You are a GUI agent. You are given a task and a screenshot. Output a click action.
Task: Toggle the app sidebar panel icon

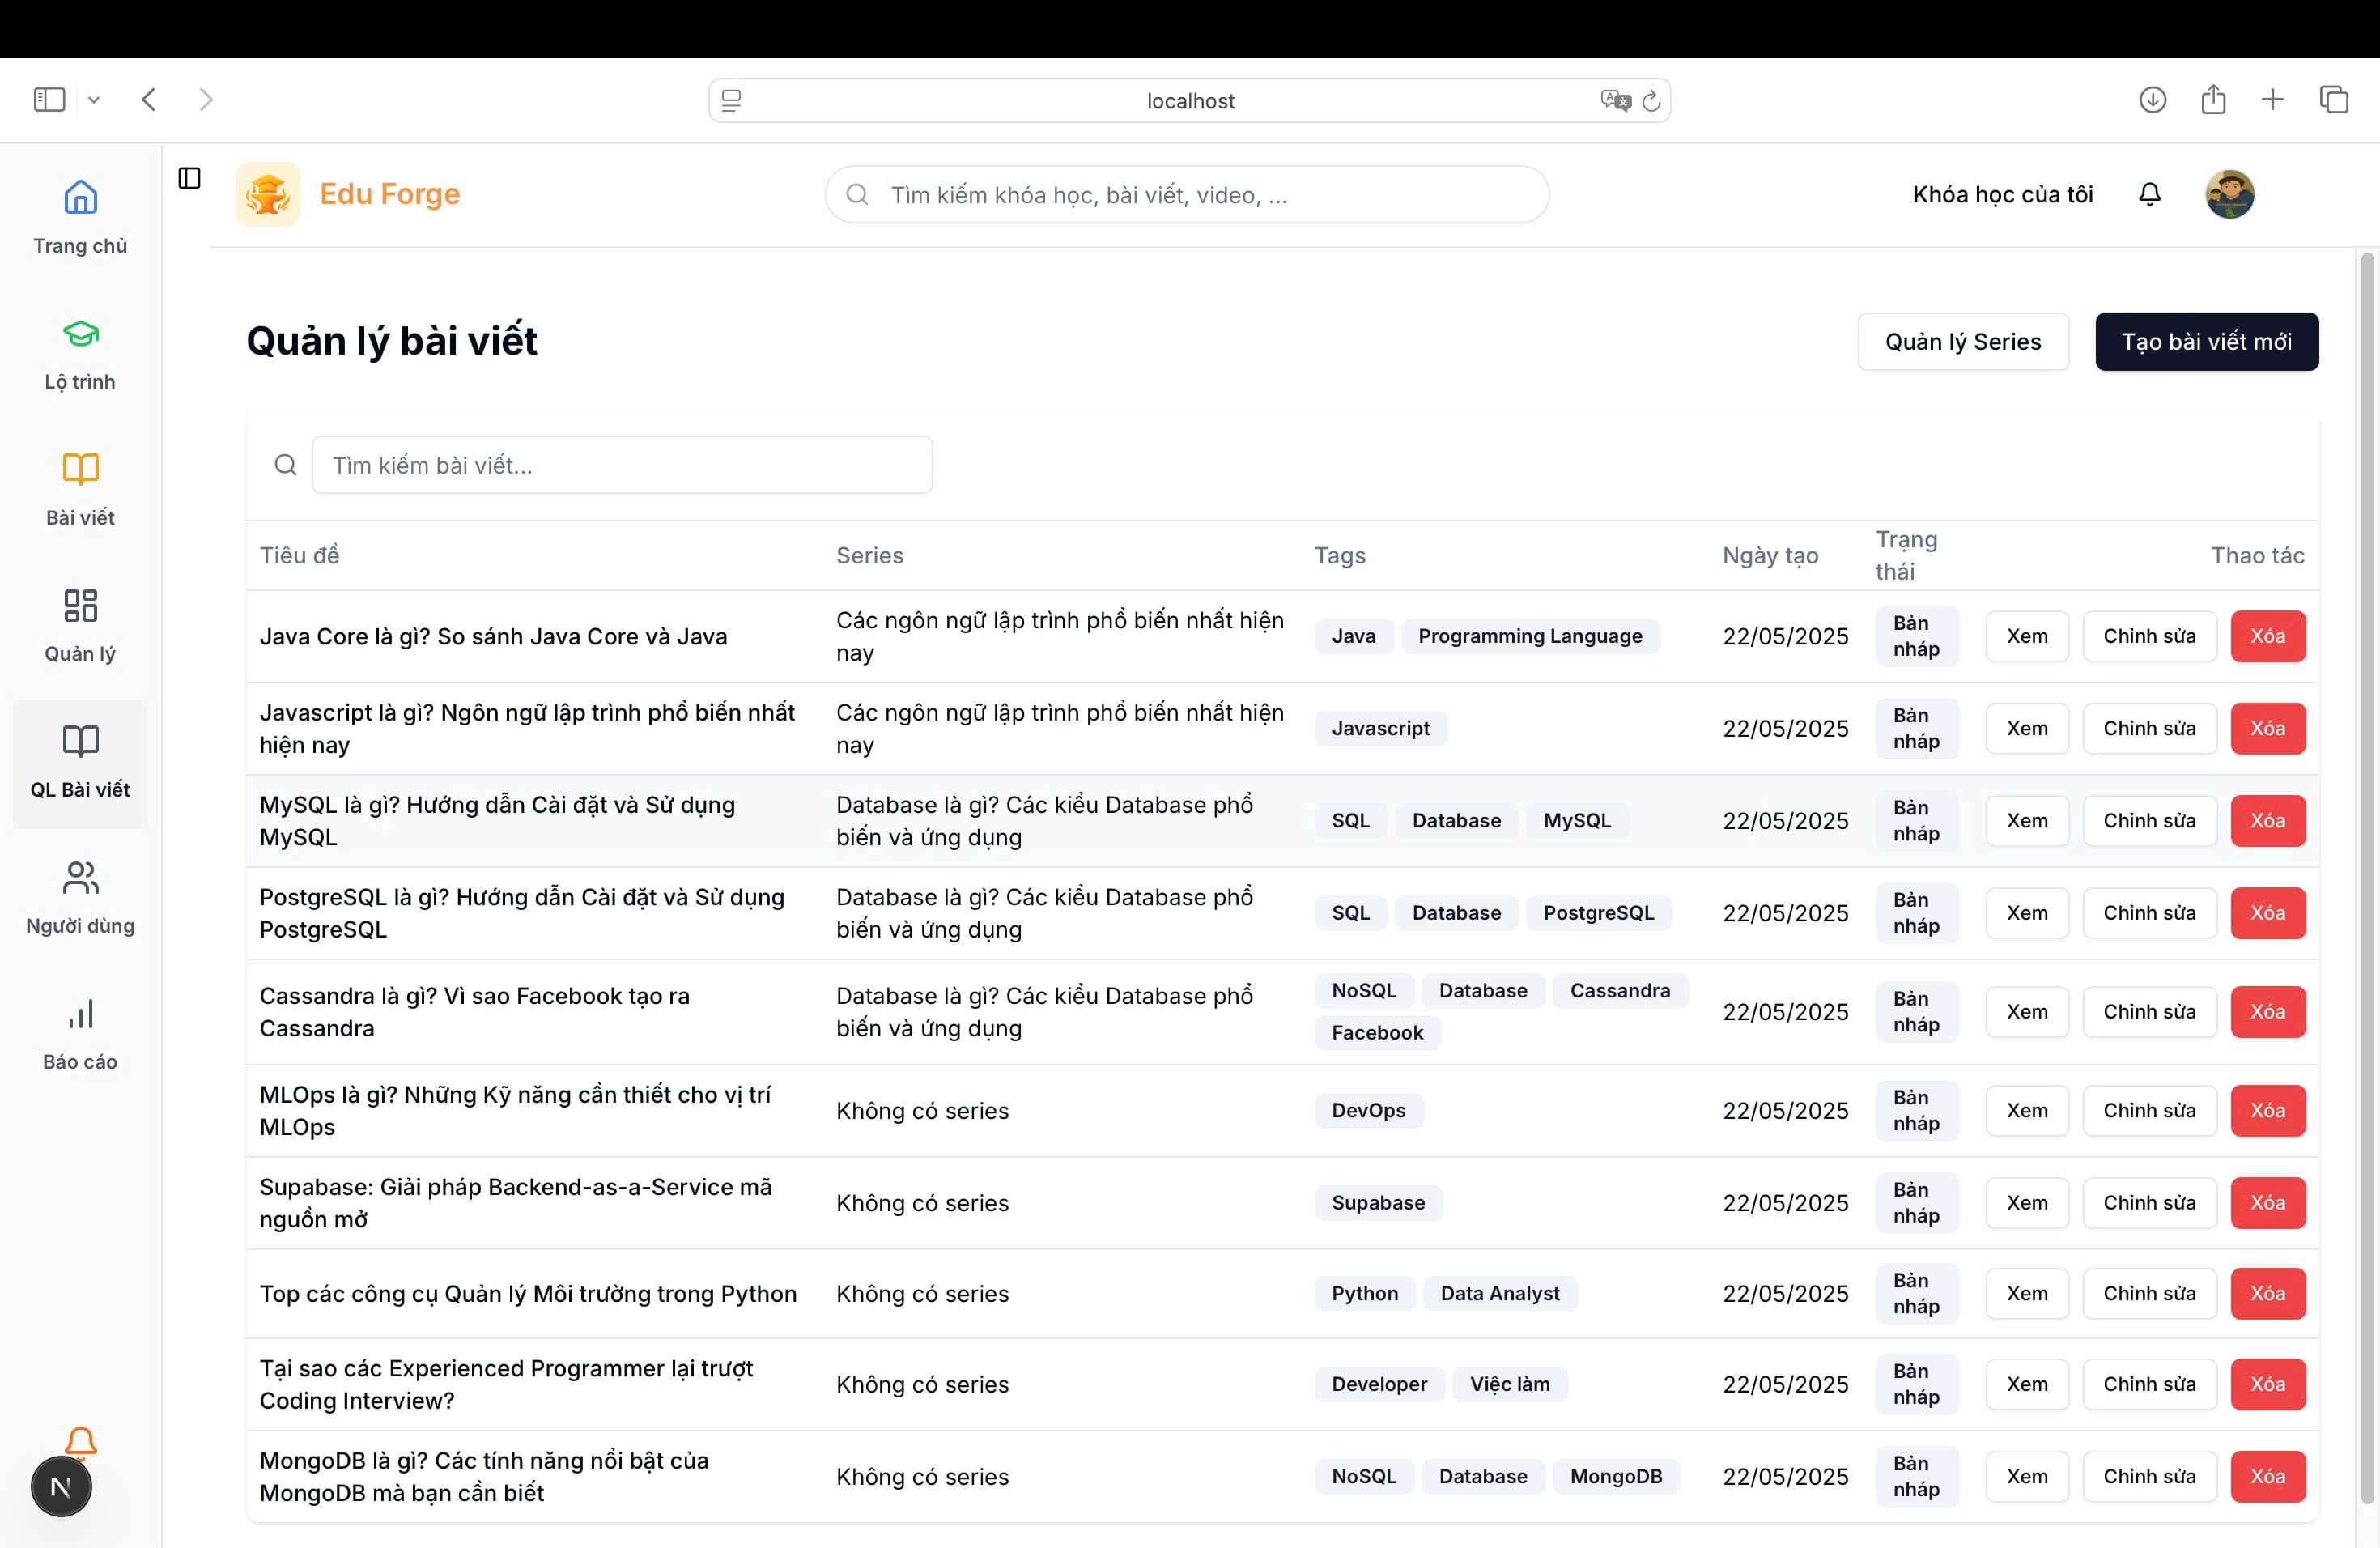tap(189, 178)
